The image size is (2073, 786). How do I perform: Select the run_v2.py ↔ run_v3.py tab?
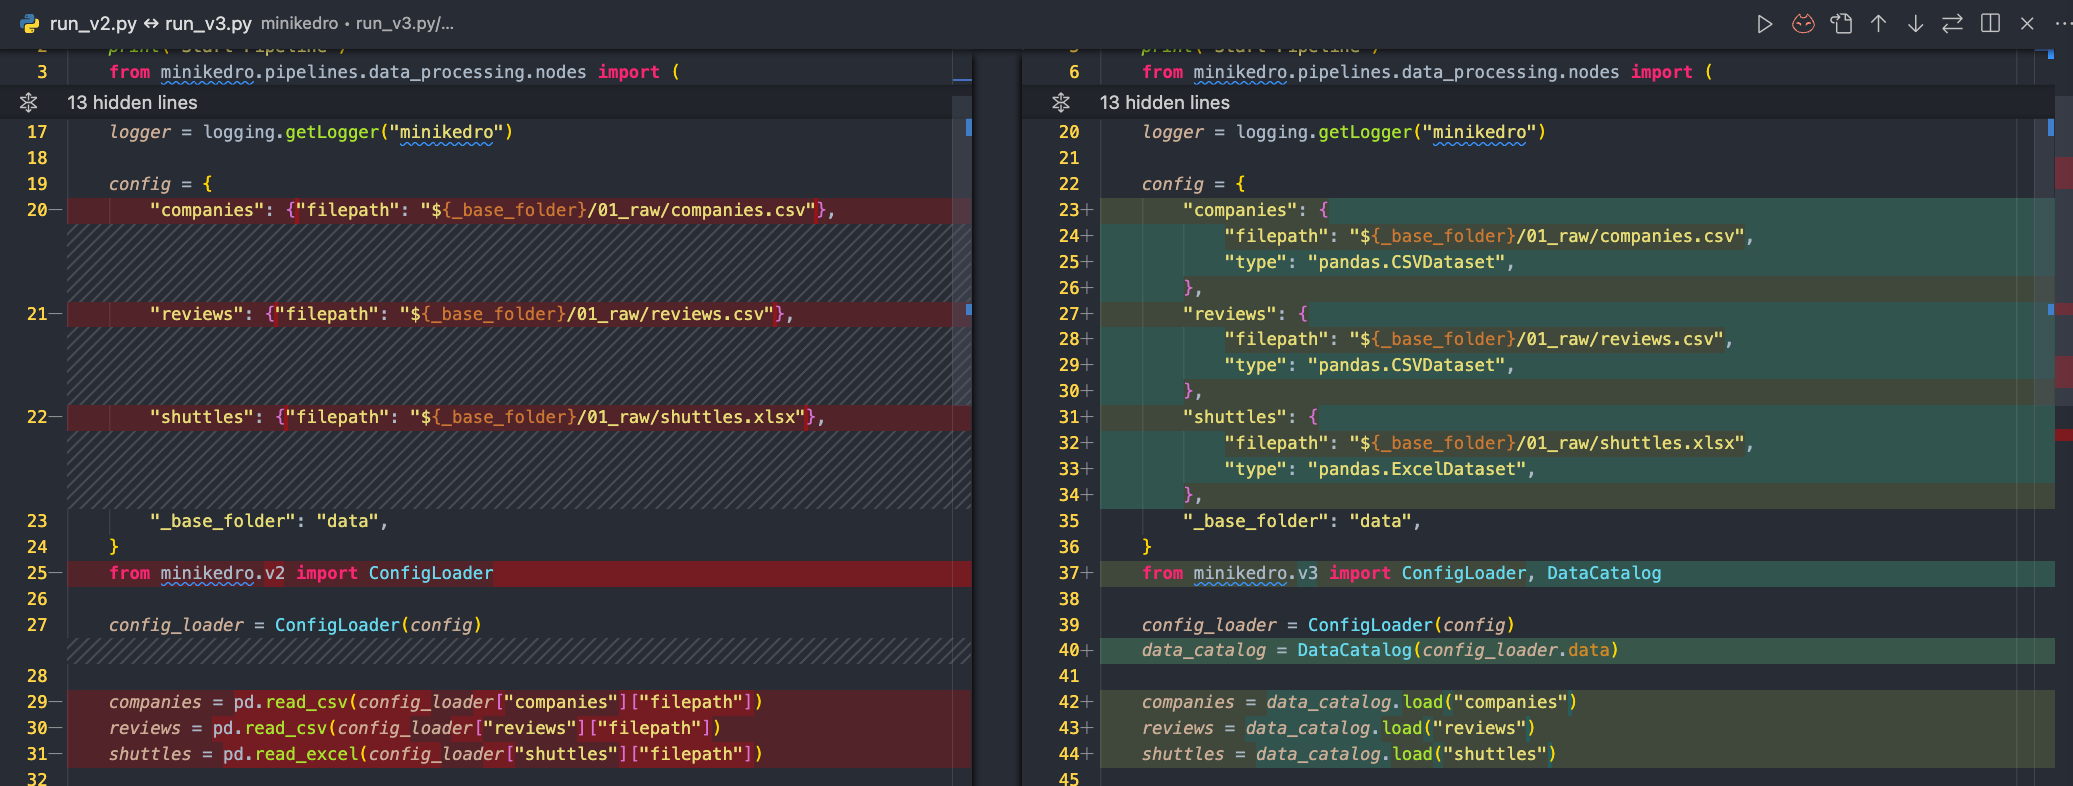point(150,23)
